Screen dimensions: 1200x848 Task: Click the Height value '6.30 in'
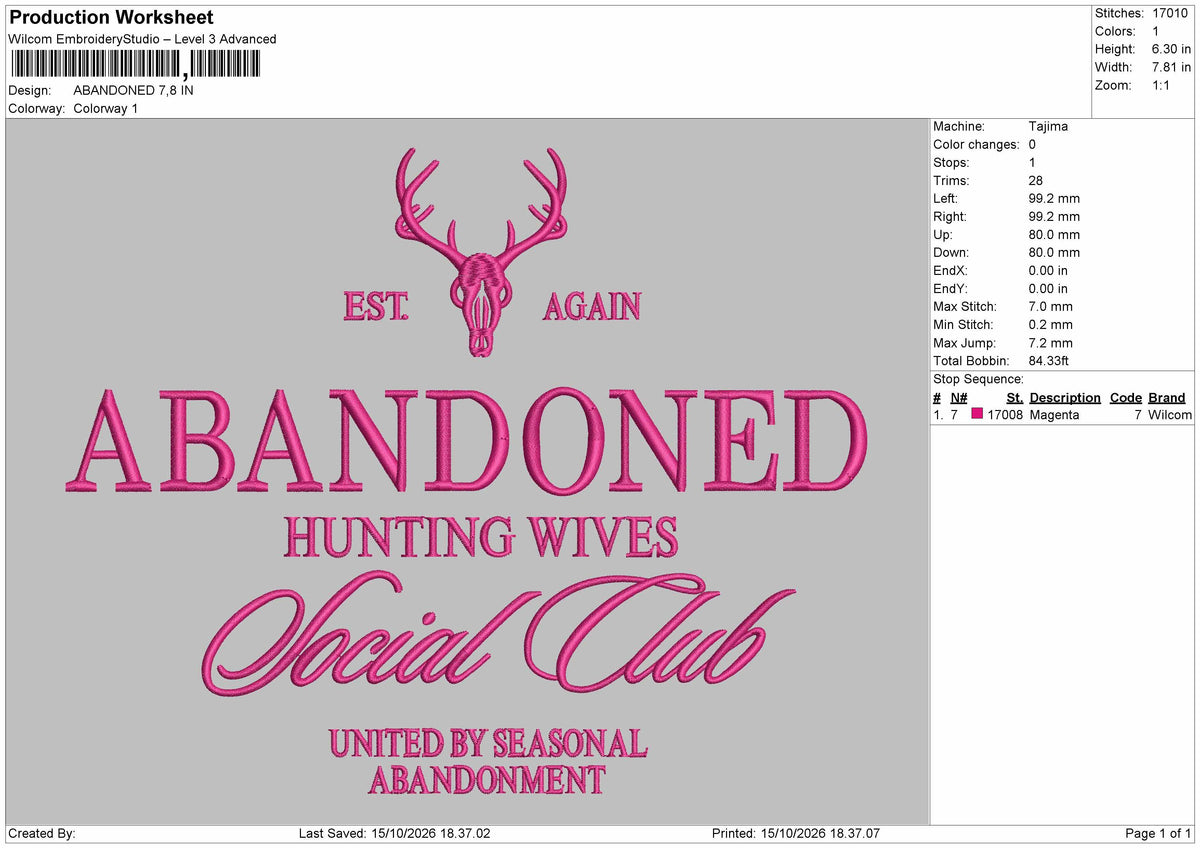tap(1171, 49)
